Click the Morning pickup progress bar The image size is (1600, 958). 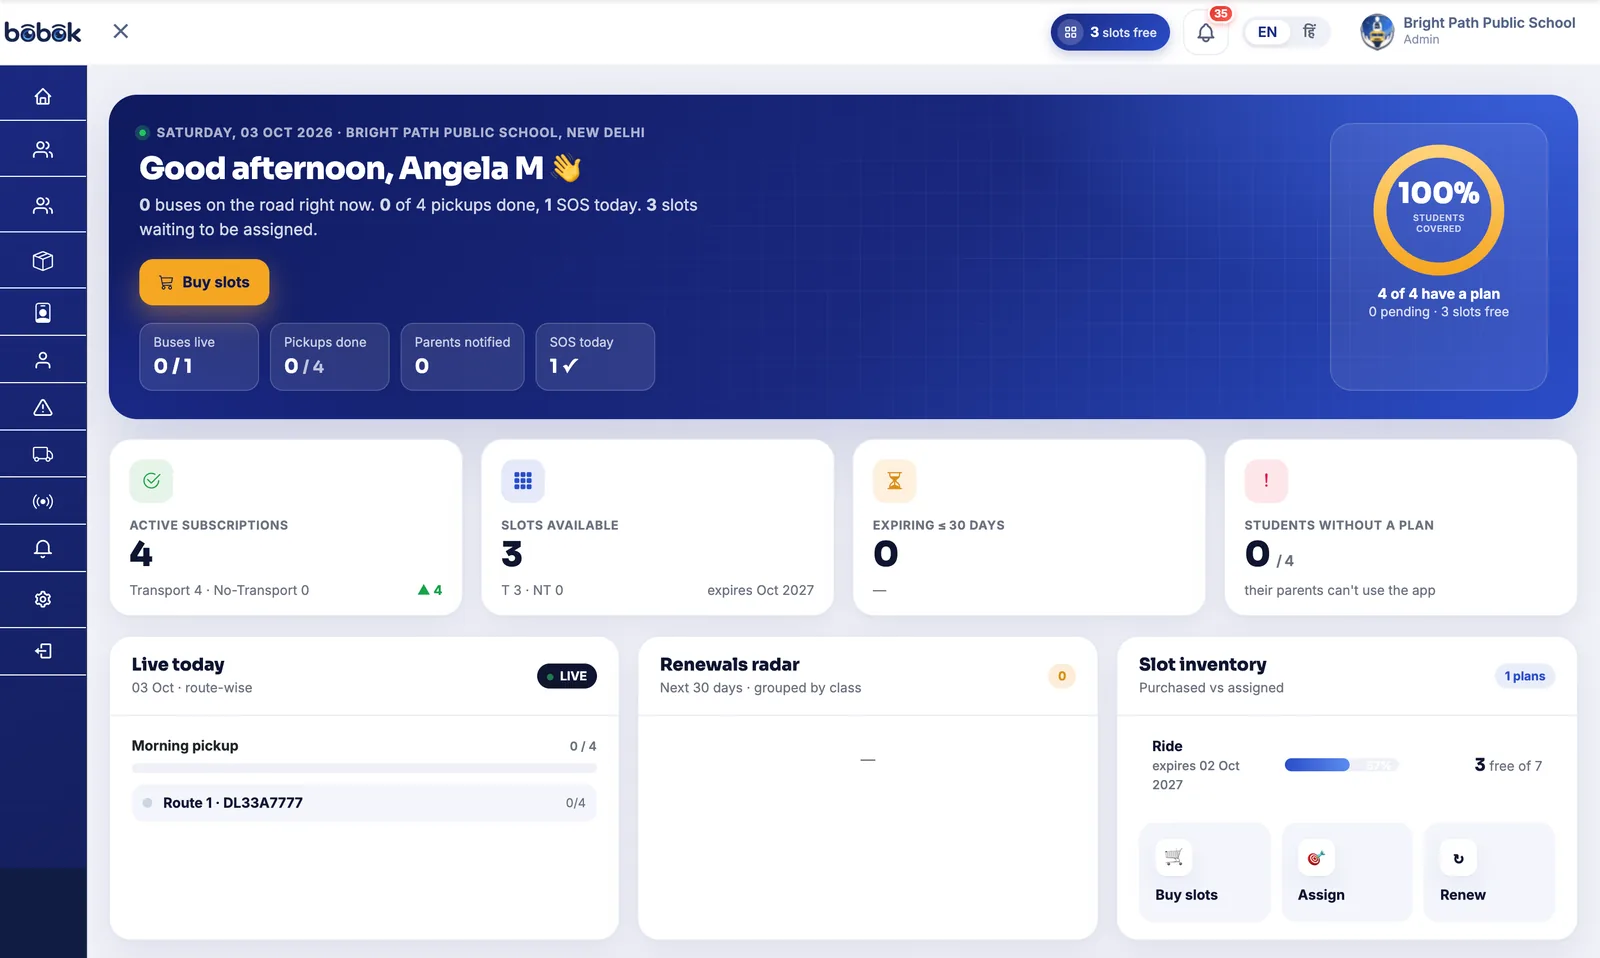[x=364, y=768]
